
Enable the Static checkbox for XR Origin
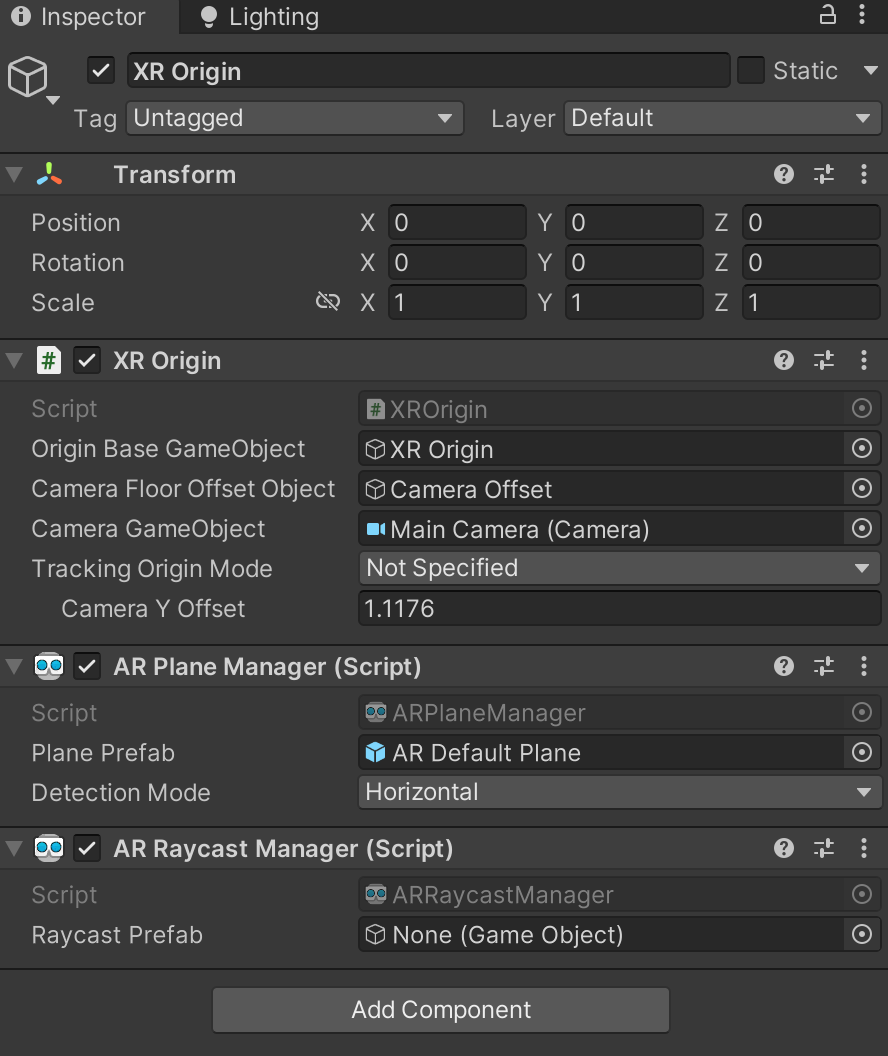coord(749,70)
